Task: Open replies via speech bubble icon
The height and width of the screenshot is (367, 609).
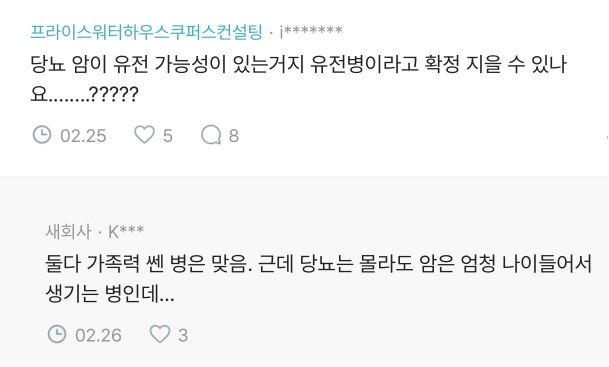Action: pos(211,135)
